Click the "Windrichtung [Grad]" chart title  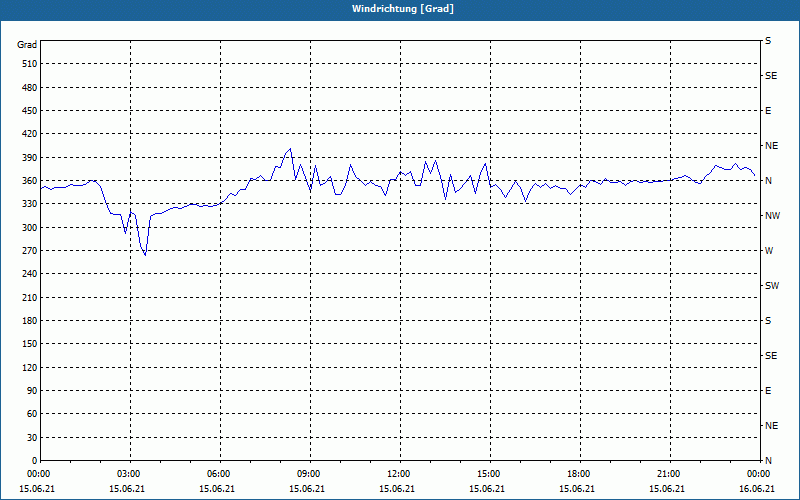(403, 9)
